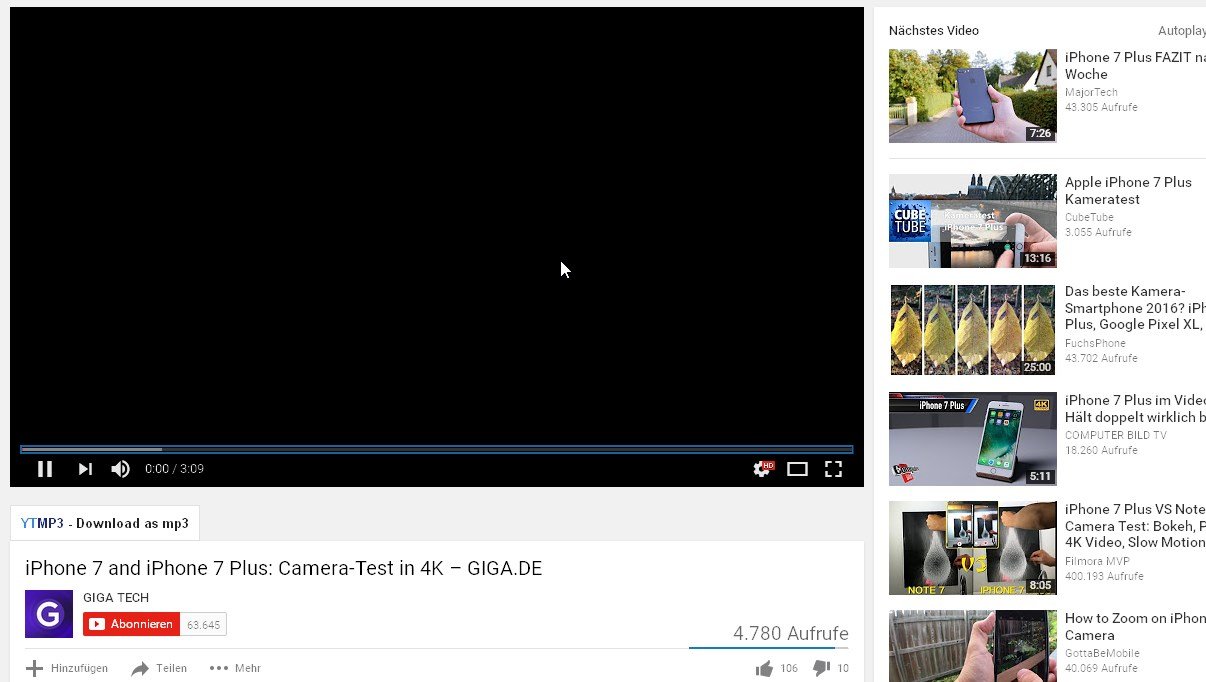1206x682 pixels.
Task: Switch to theater mode
Action: tap(797, 468)
